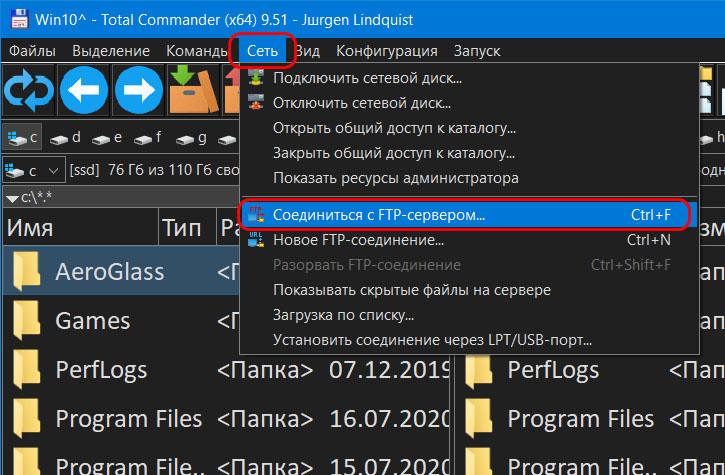725x475 pixels.
Task: Go back with the left arrow icon
Action: pos(84,90)
